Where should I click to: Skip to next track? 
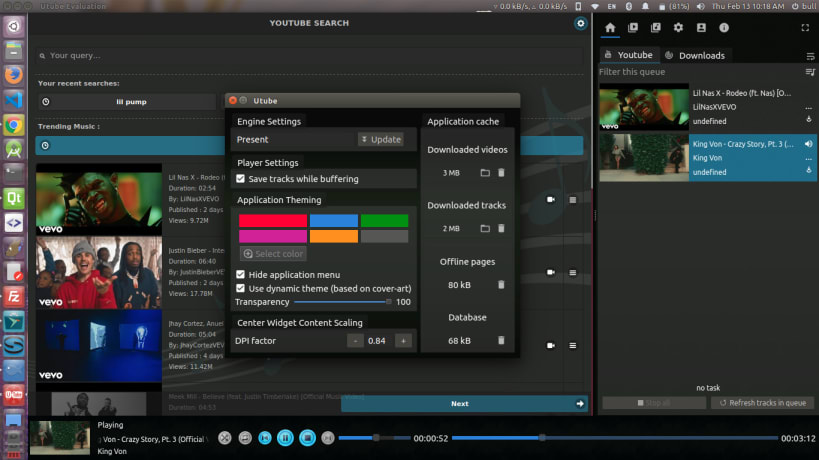327,438
